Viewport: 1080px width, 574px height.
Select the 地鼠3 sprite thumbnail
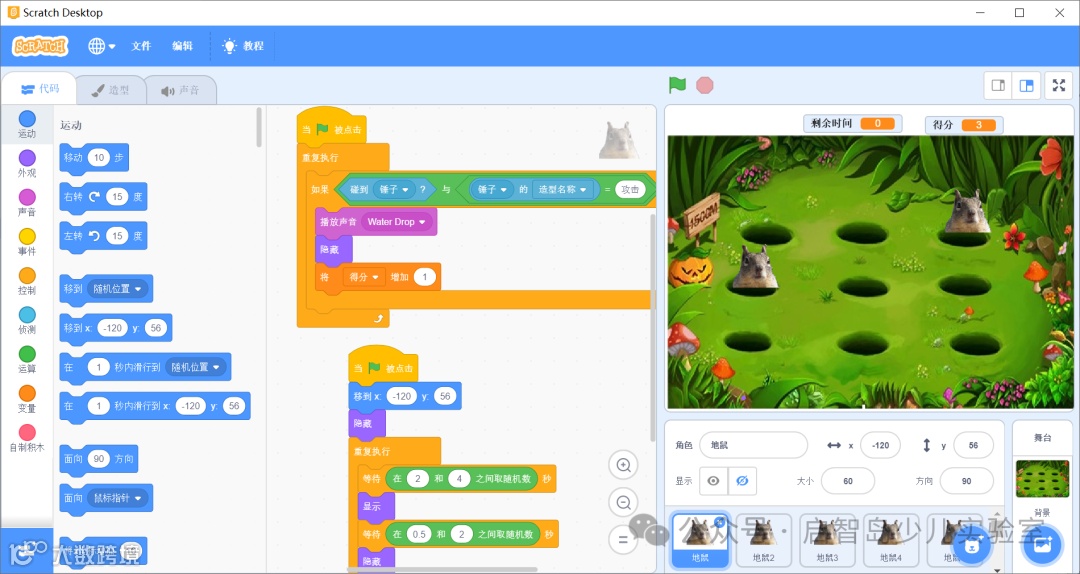[x=827, y=541]
